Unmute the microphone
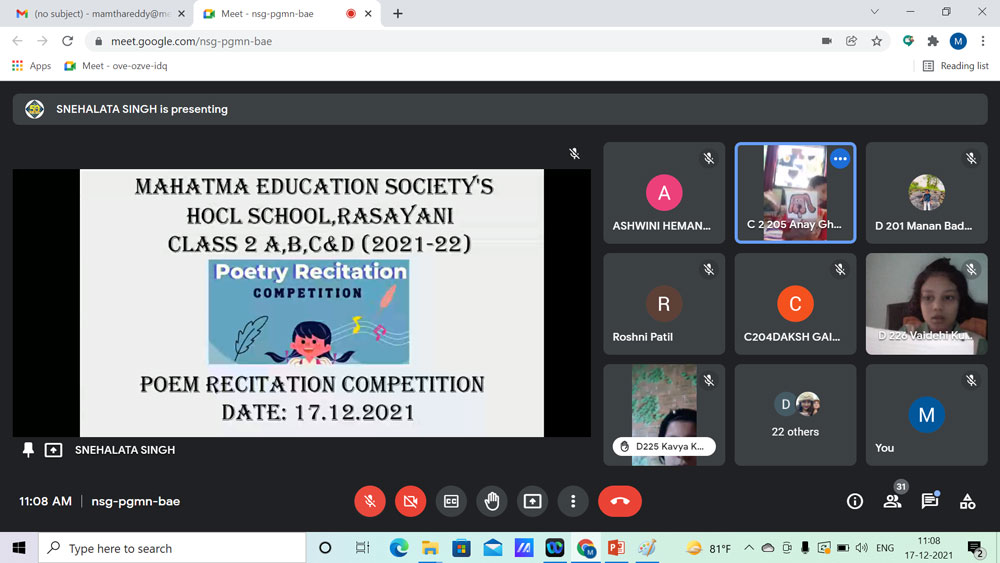1000x563 pixels. 370,501
